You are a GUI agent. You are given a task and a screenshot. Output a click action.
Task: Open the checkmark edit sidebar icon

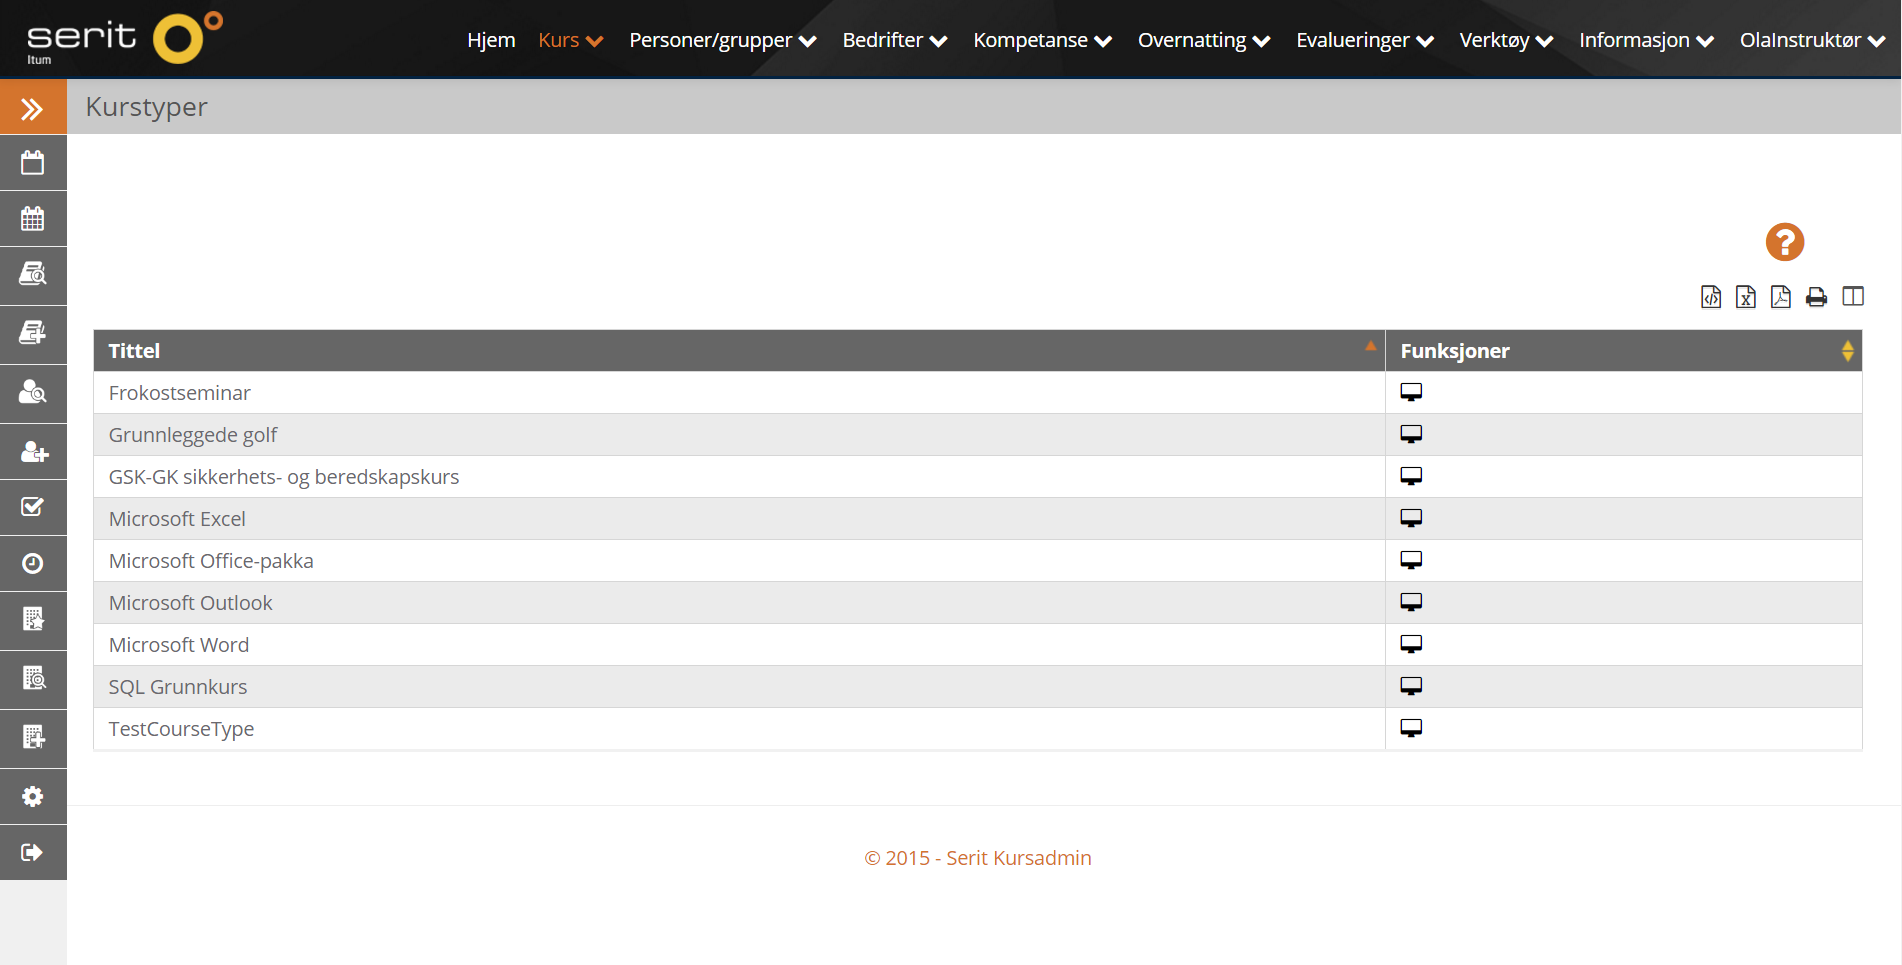tap(33, 507)
